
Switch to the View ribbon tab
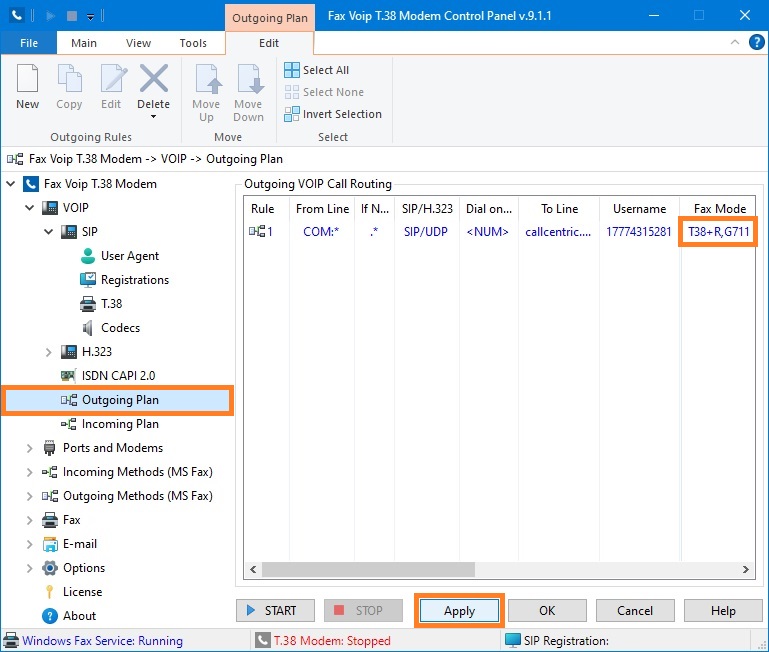[138, 43]
